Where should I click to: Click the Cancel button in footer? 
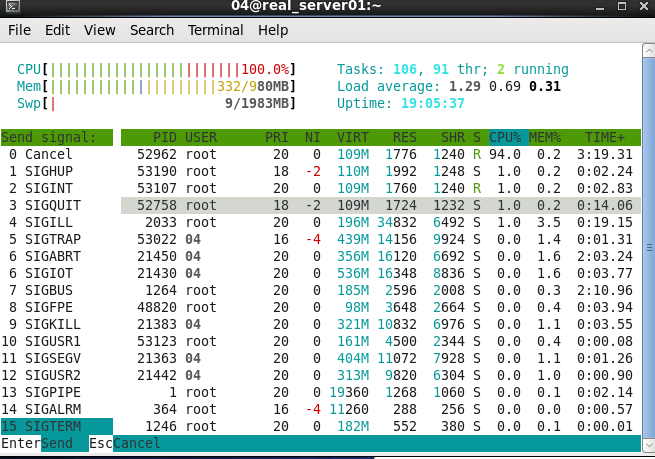click(136, 443)
